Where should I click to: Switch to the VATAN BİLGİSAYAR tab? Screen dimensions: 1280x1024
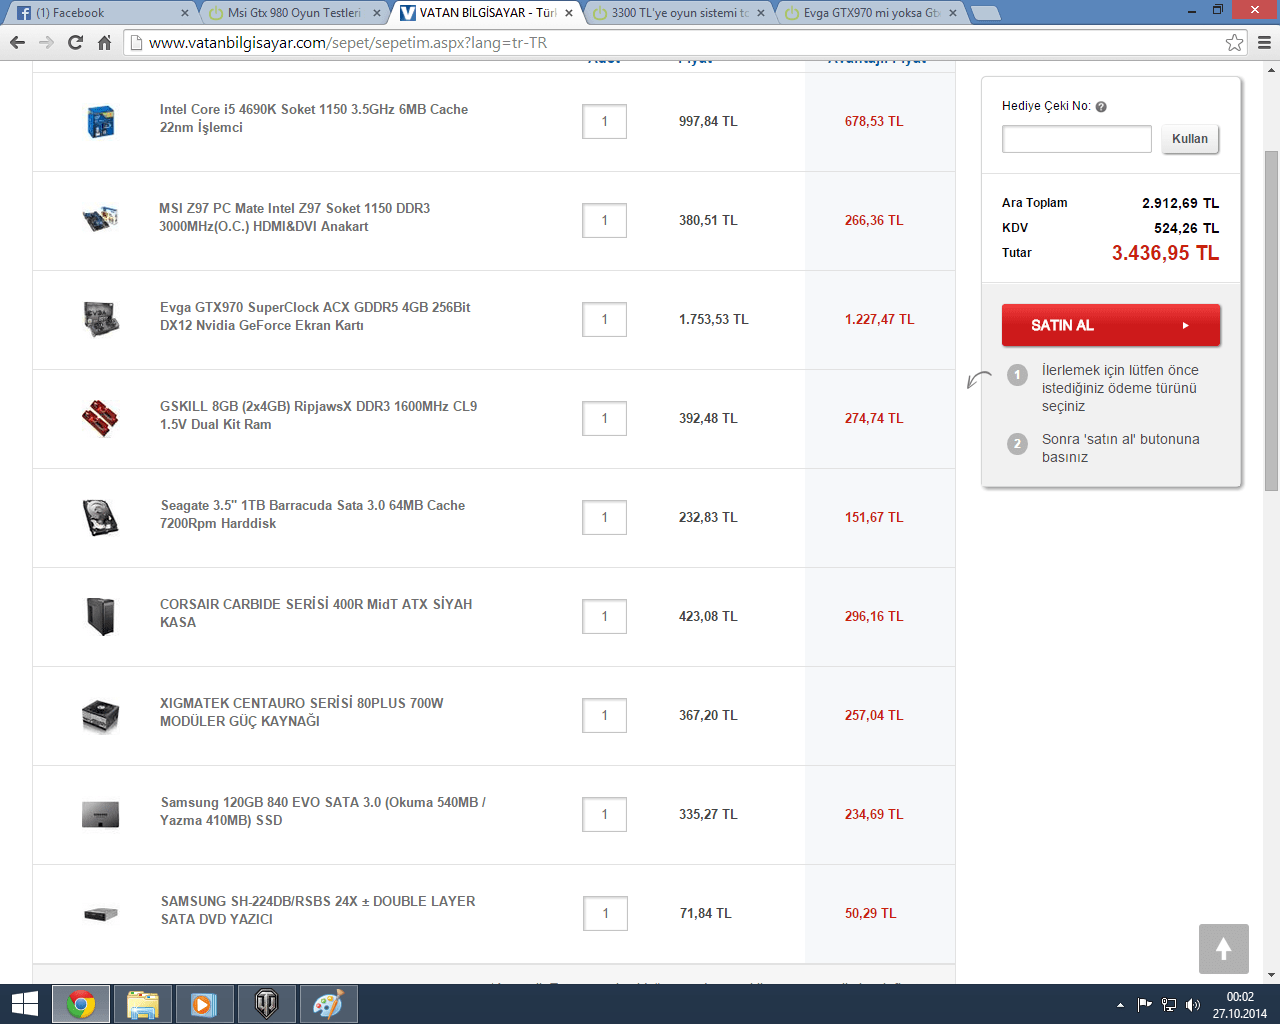(486, 13)
